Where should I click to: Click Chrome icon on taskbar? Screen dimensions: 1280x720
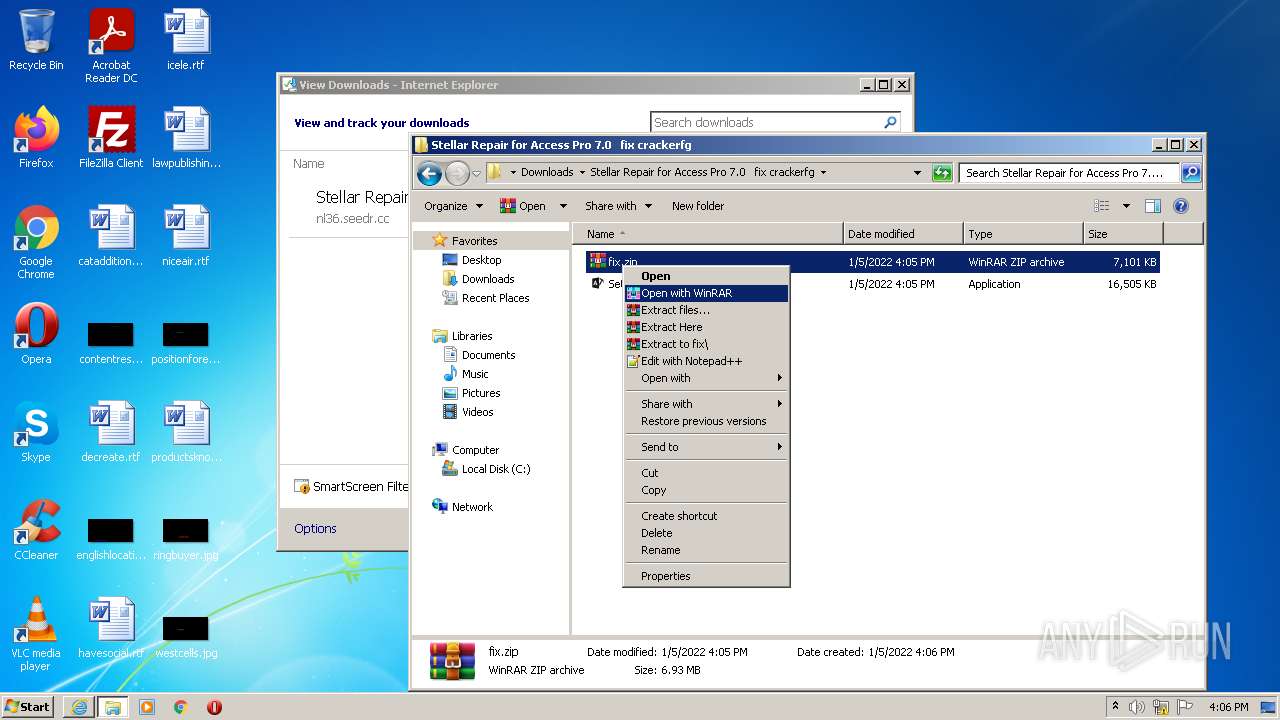click(x=181, y=707)
